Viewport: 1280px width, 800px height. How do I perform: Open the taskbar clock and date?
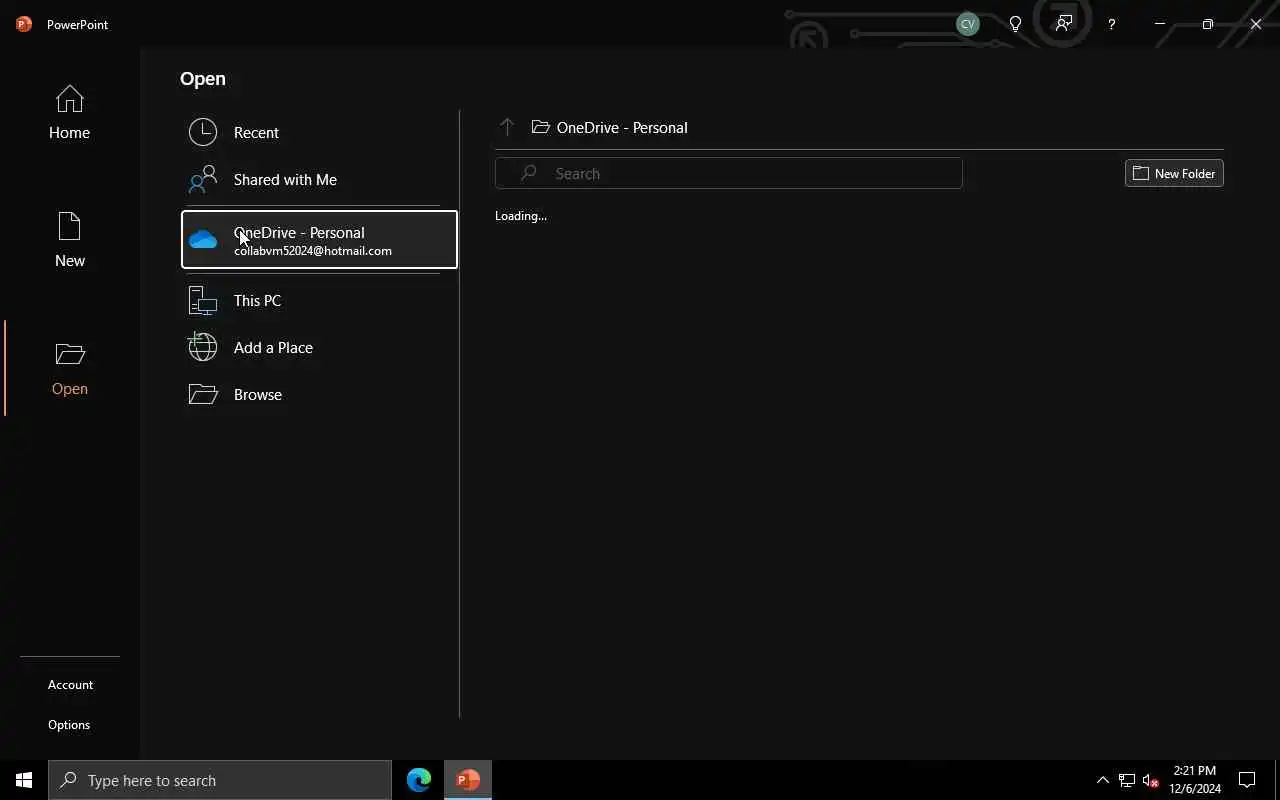(1195, 780)
